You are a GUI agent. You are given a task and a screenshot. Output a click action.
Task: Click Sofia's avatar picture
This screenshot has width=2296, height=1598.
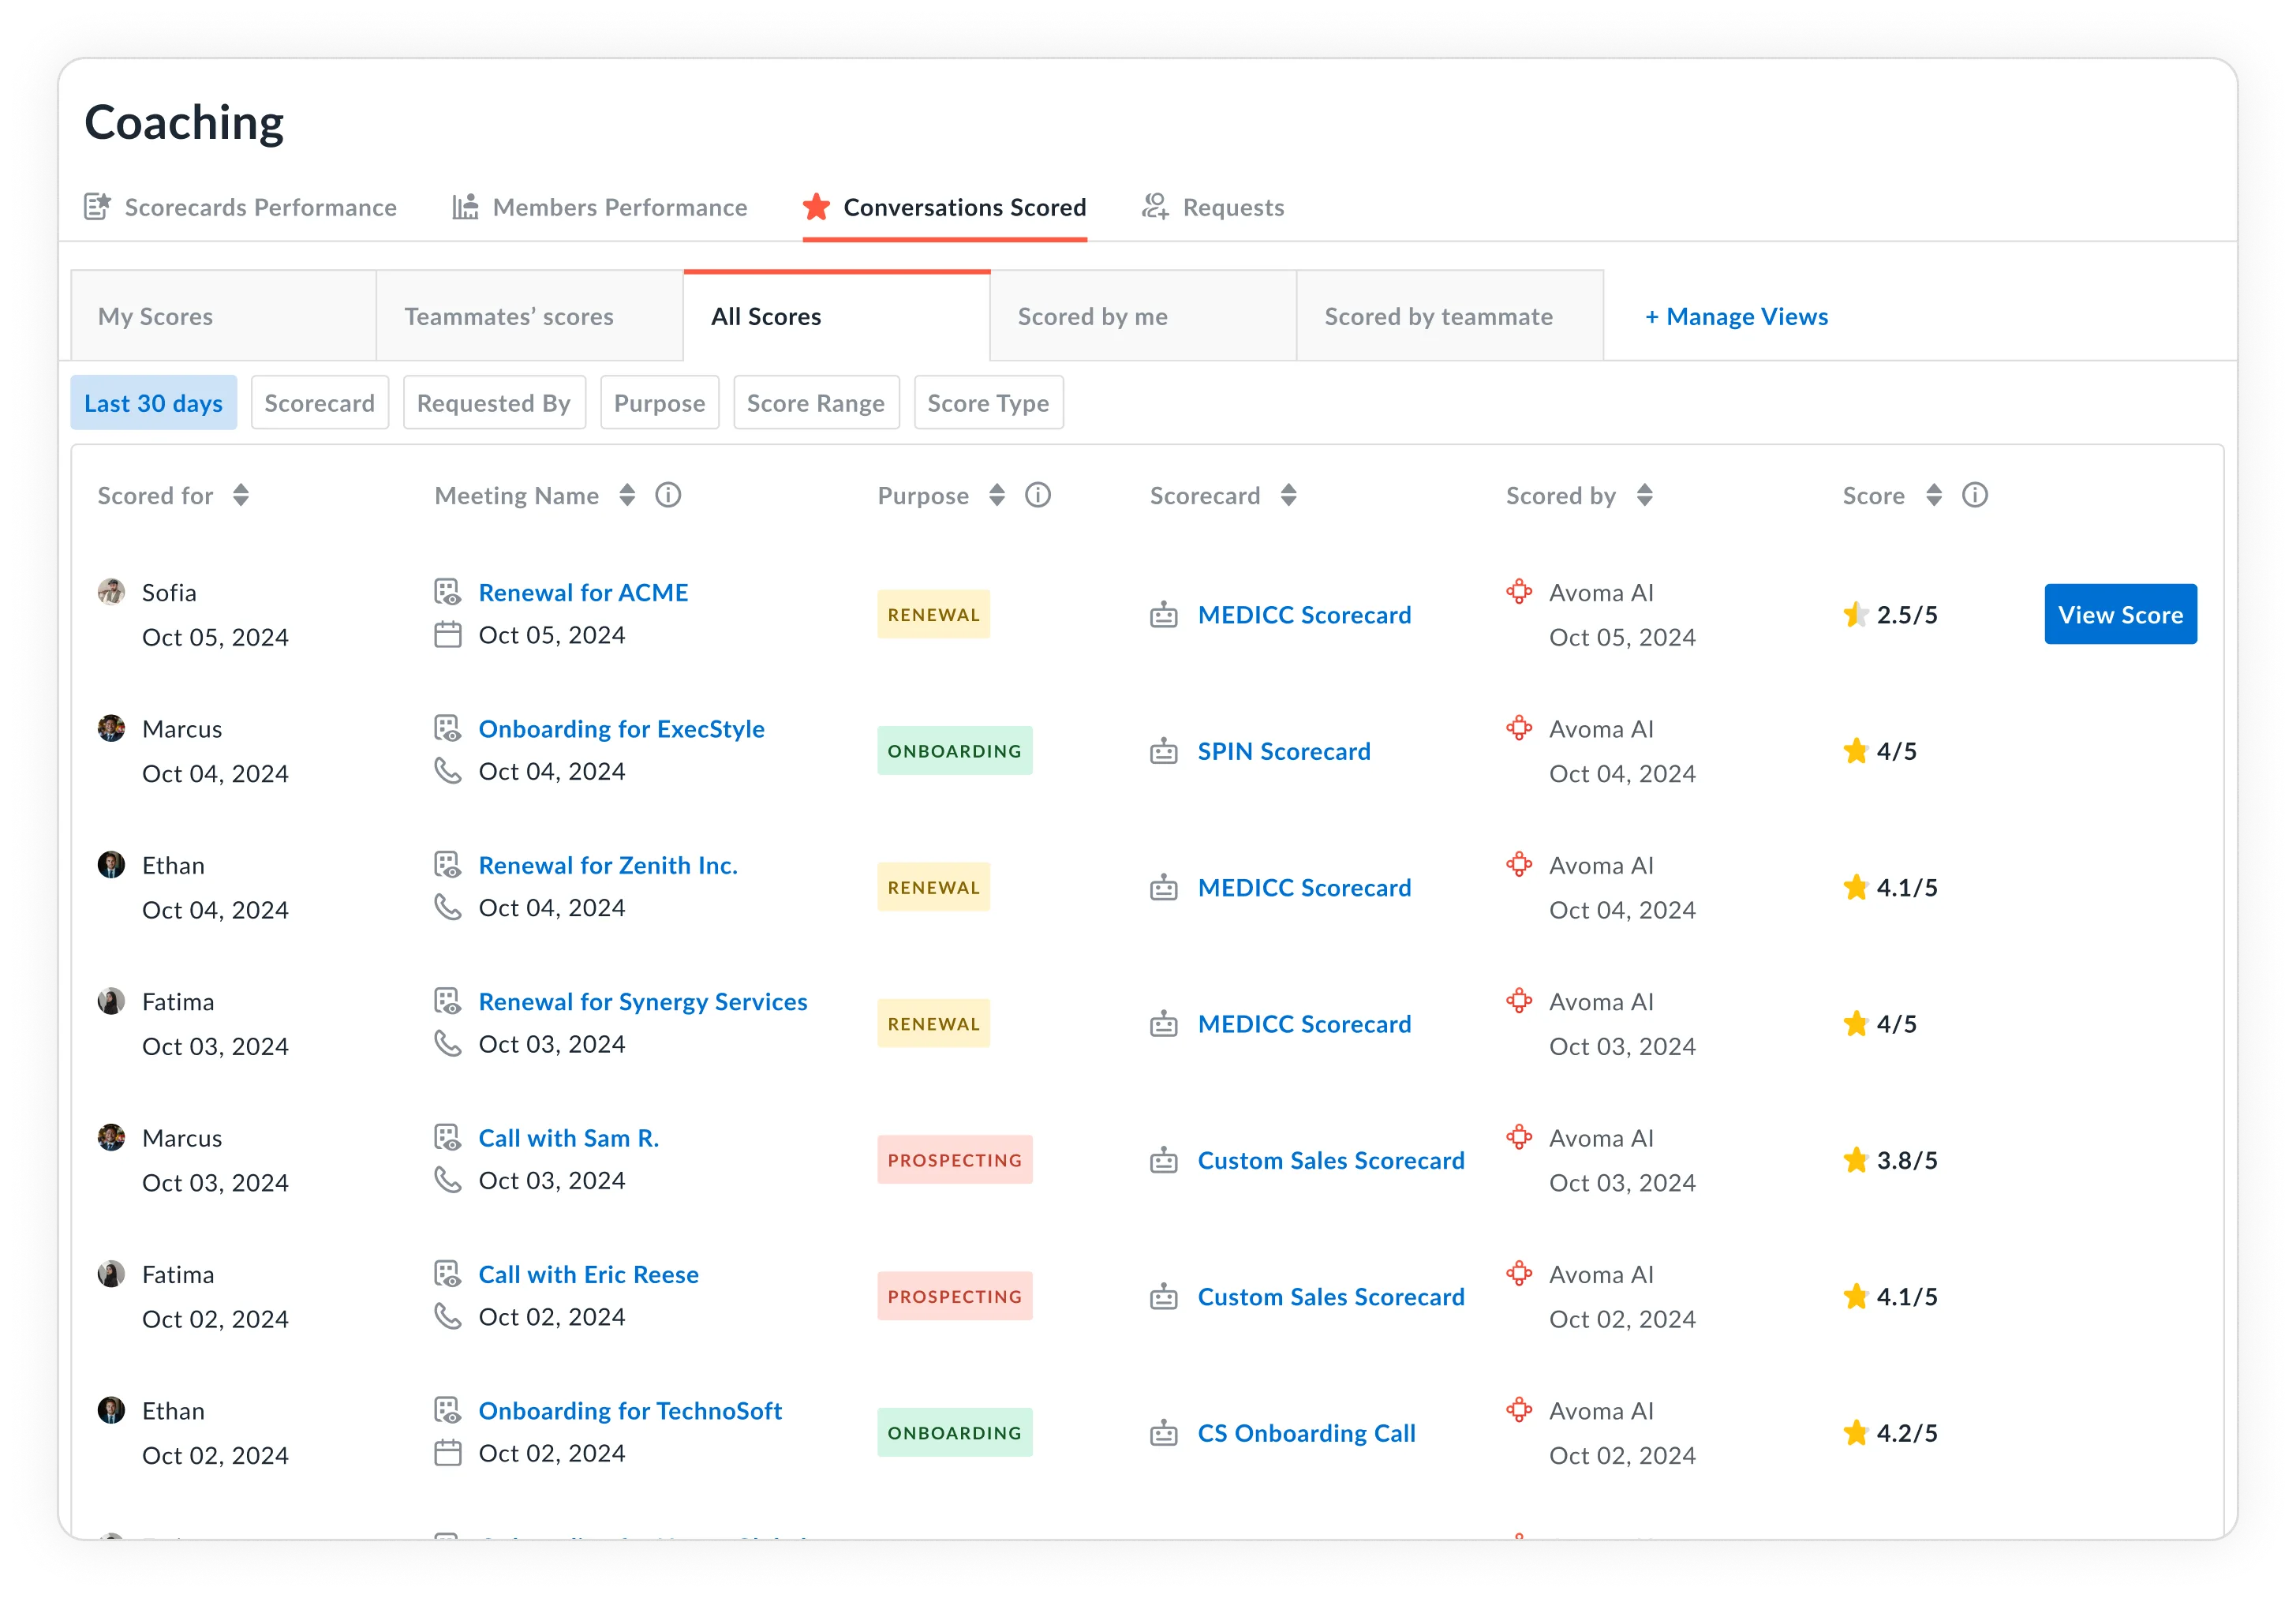[x=111, y=592]
